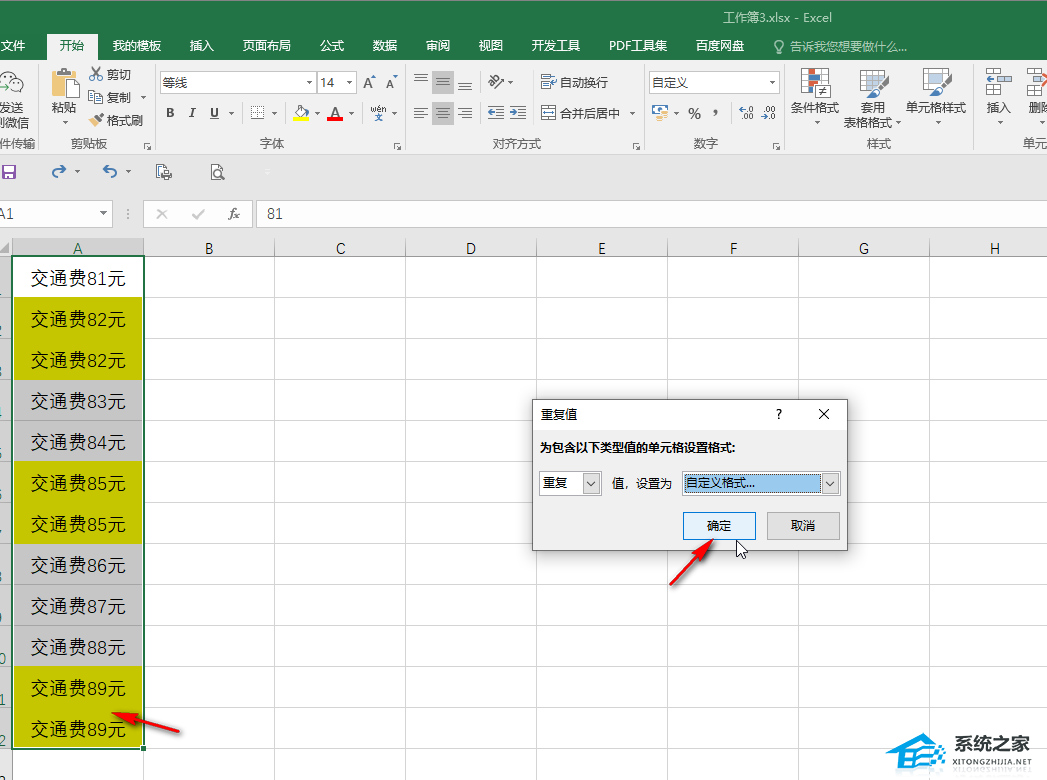Apply italic formatting

pyautogui.click(x=192, y=113)
